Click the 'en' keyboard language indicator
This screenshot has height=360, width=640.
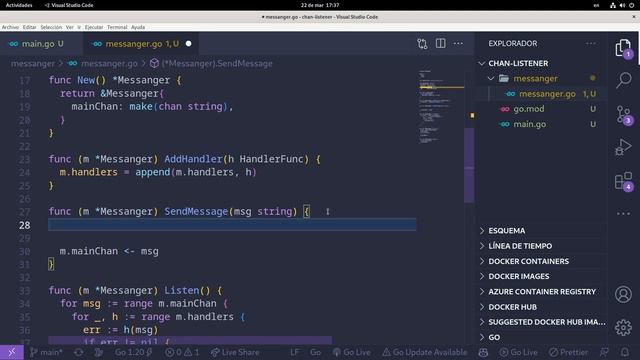tap(596, 5)
